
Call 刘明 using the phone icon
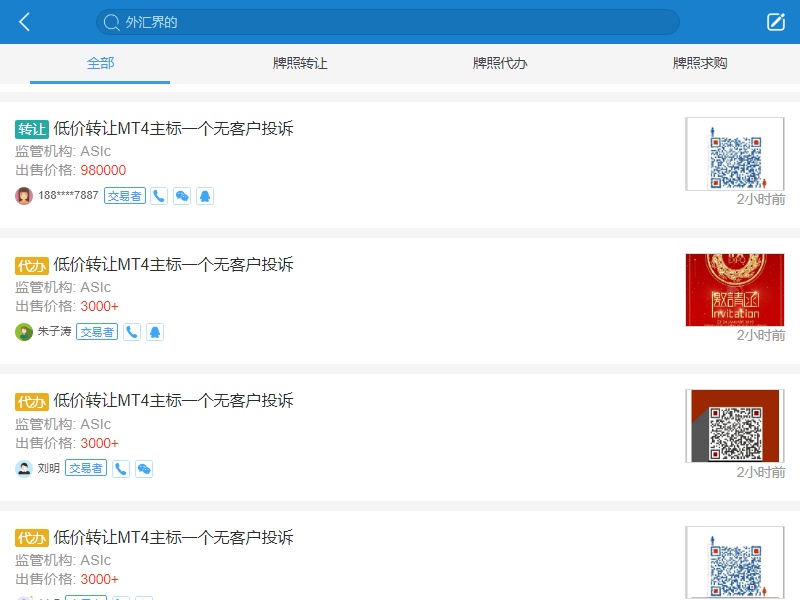coord(121,468)
